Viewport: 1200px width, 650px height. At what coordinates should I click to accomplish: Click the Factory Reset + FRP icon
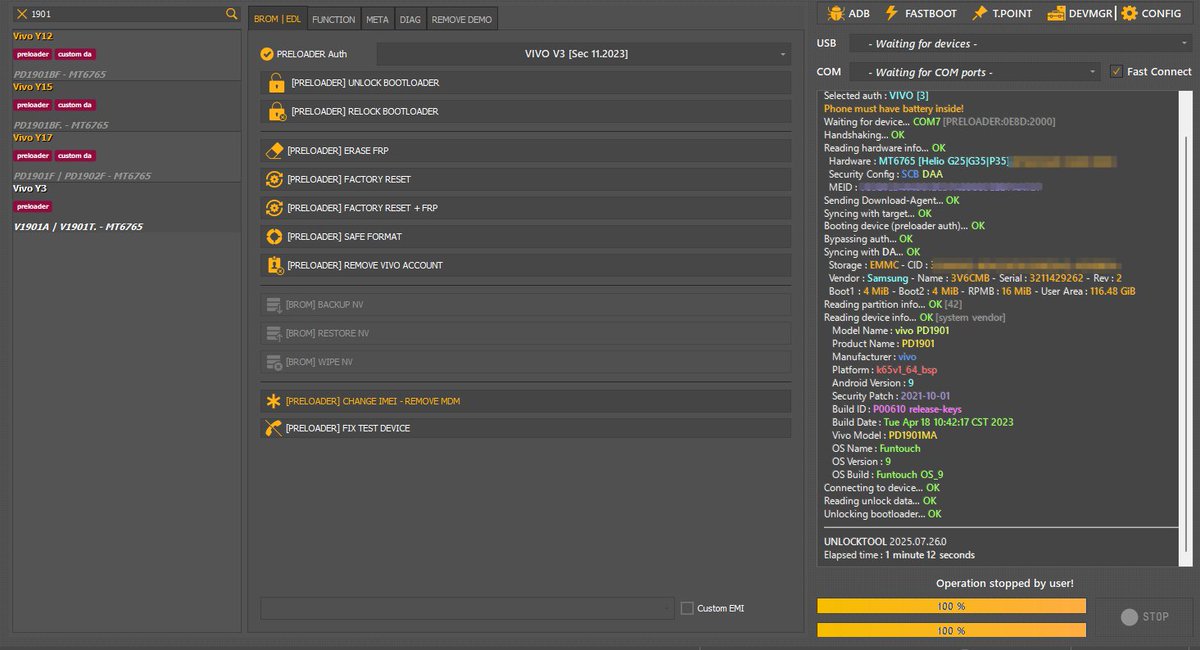[275, 208]
